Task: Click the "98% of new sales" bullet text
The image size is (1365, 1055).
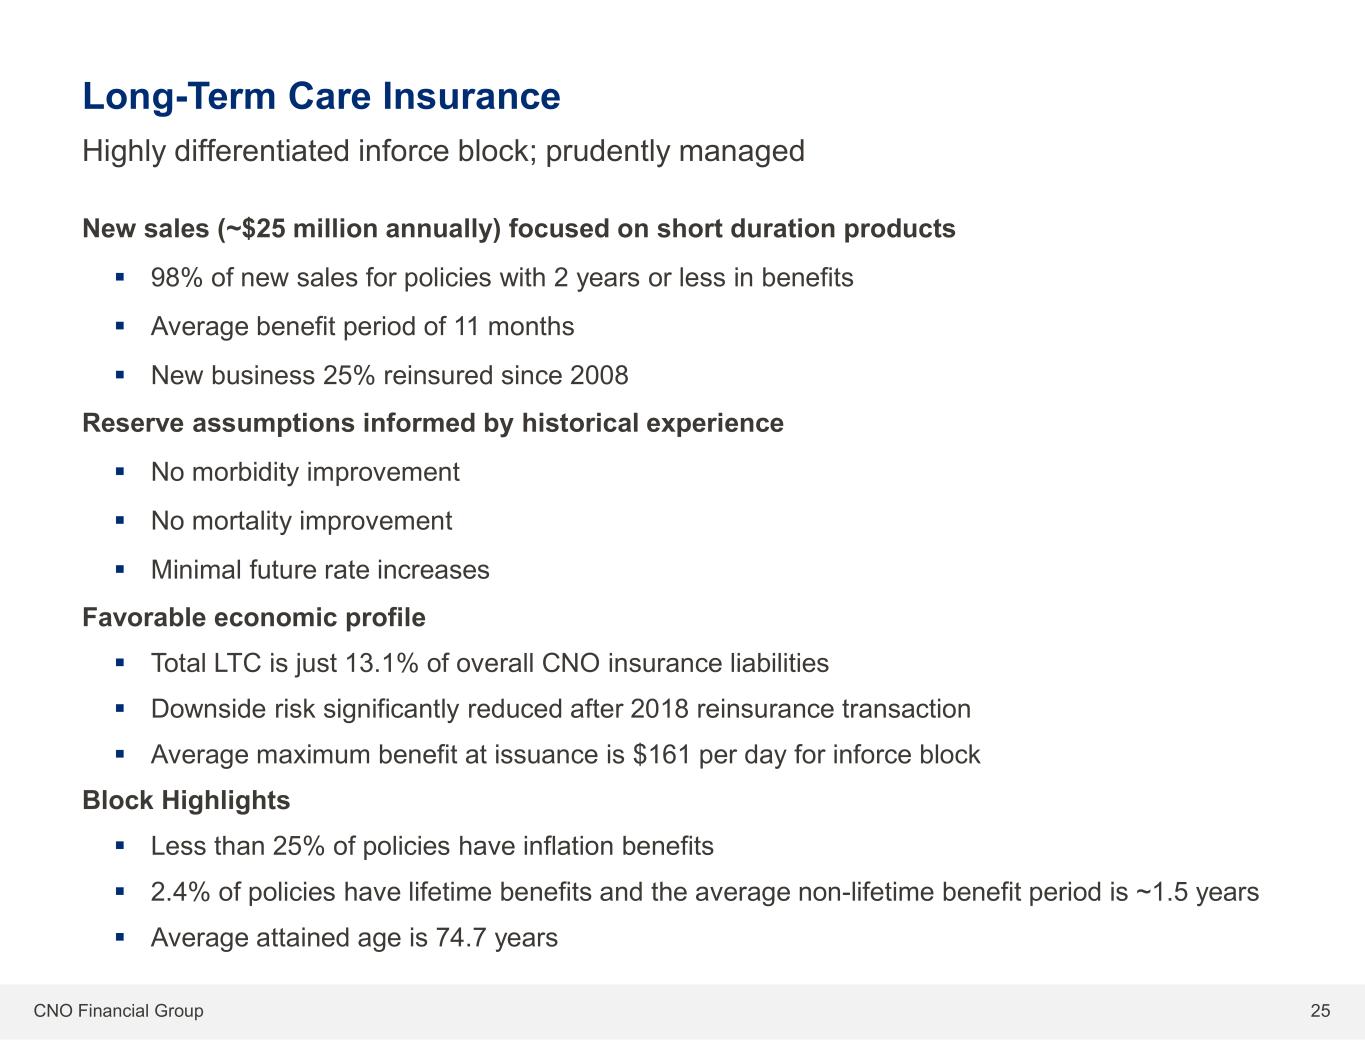Action: (502, 277)
